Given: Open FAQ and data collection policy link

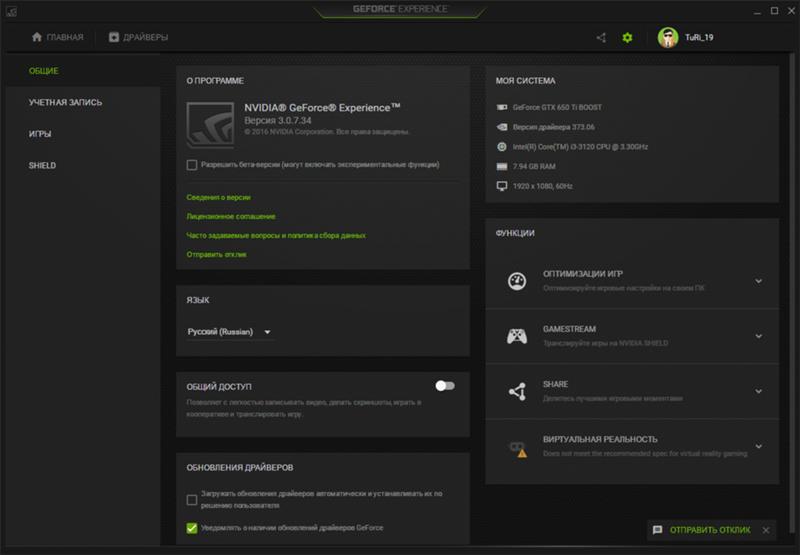Looking at the screenshot, I should pyautogui.click(x=276, y=235).
